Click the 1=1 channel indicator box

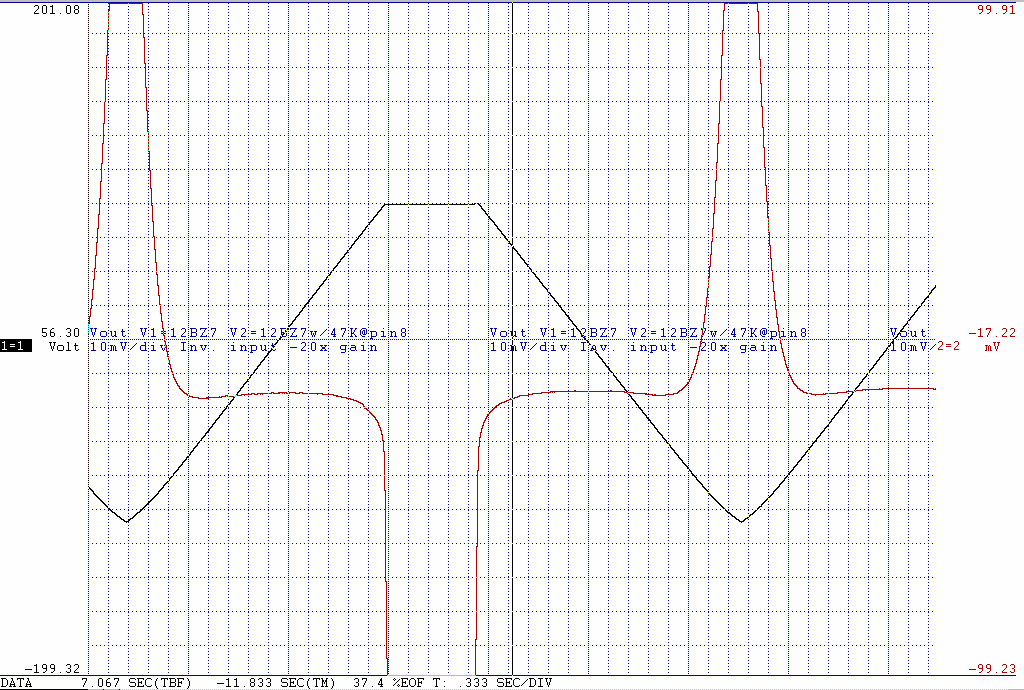[17, 347]
